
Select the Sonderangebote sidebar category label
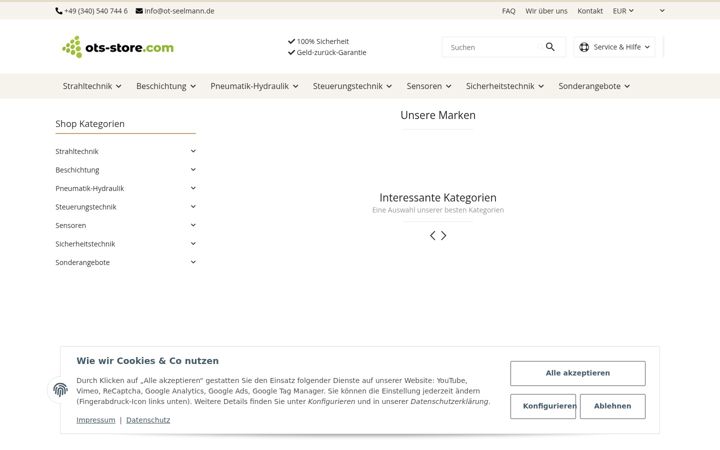tap(83, 262)
